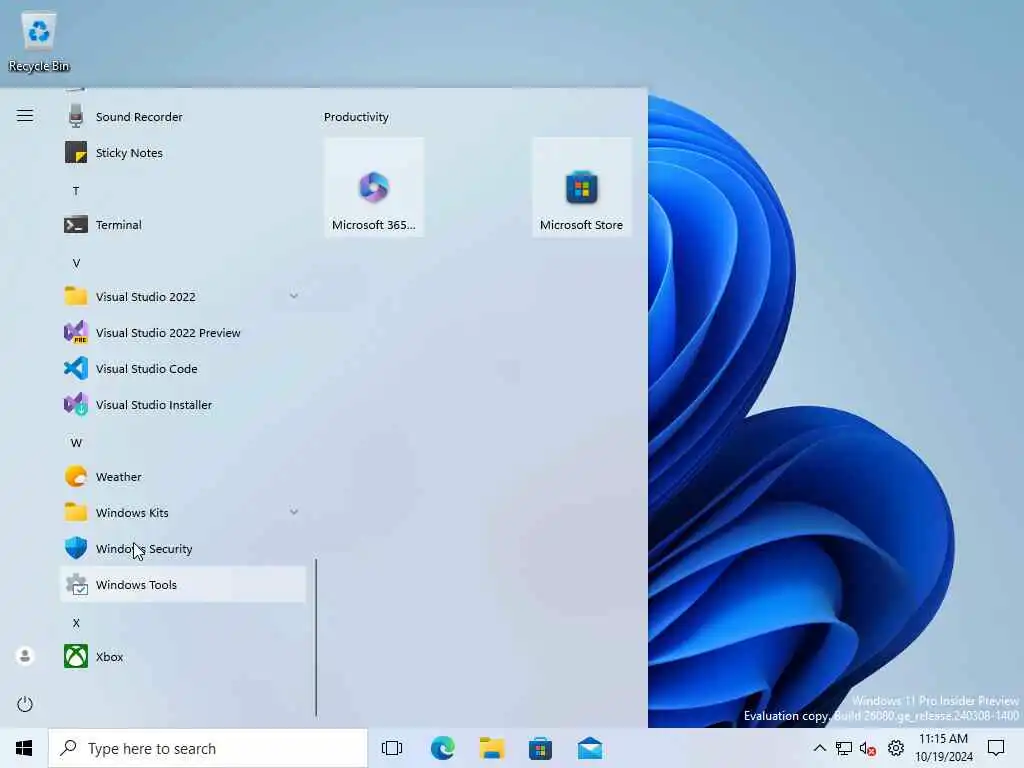Click the app list scrollbar
This screenshot has height=768, width=1024.
[x=316, y=637]
